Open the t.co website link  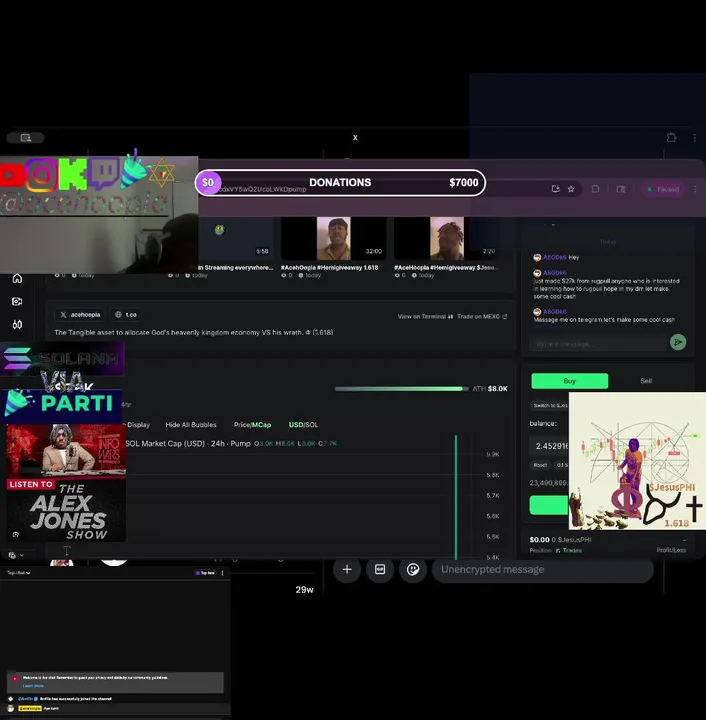pos(126,315)
